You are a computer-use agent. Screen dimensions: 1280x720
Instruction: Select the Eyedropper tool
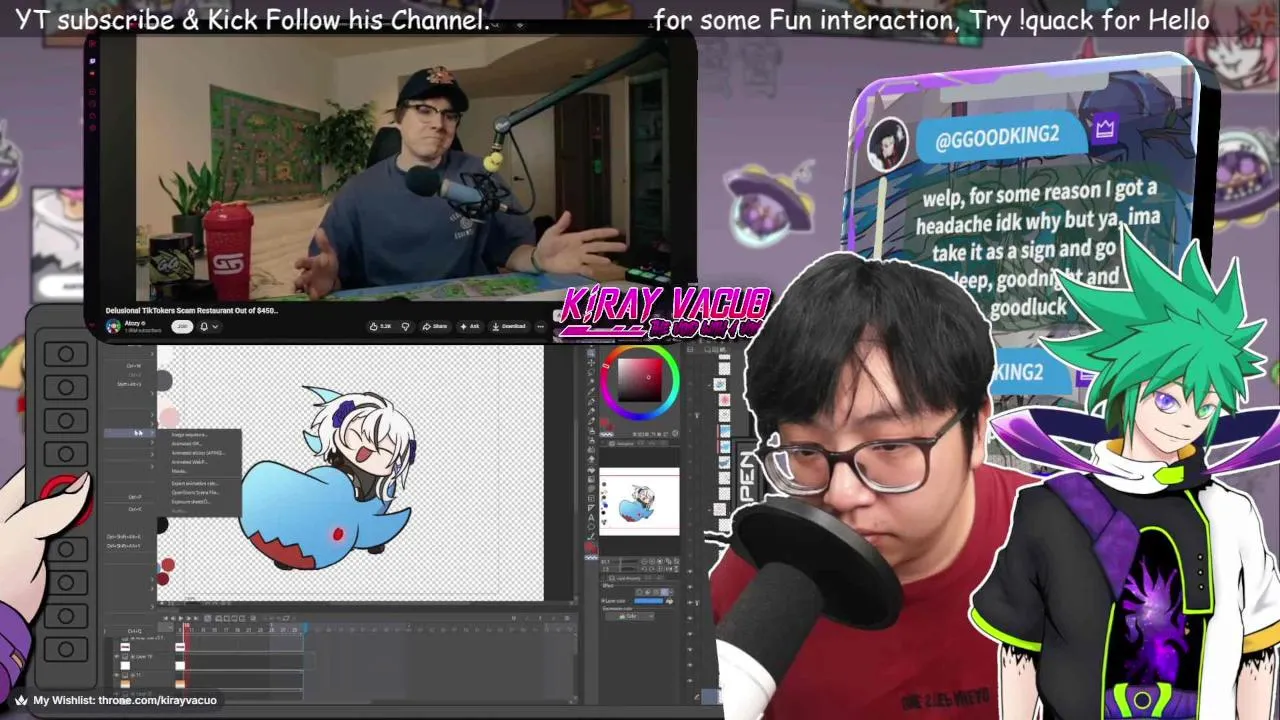point(591,391)
